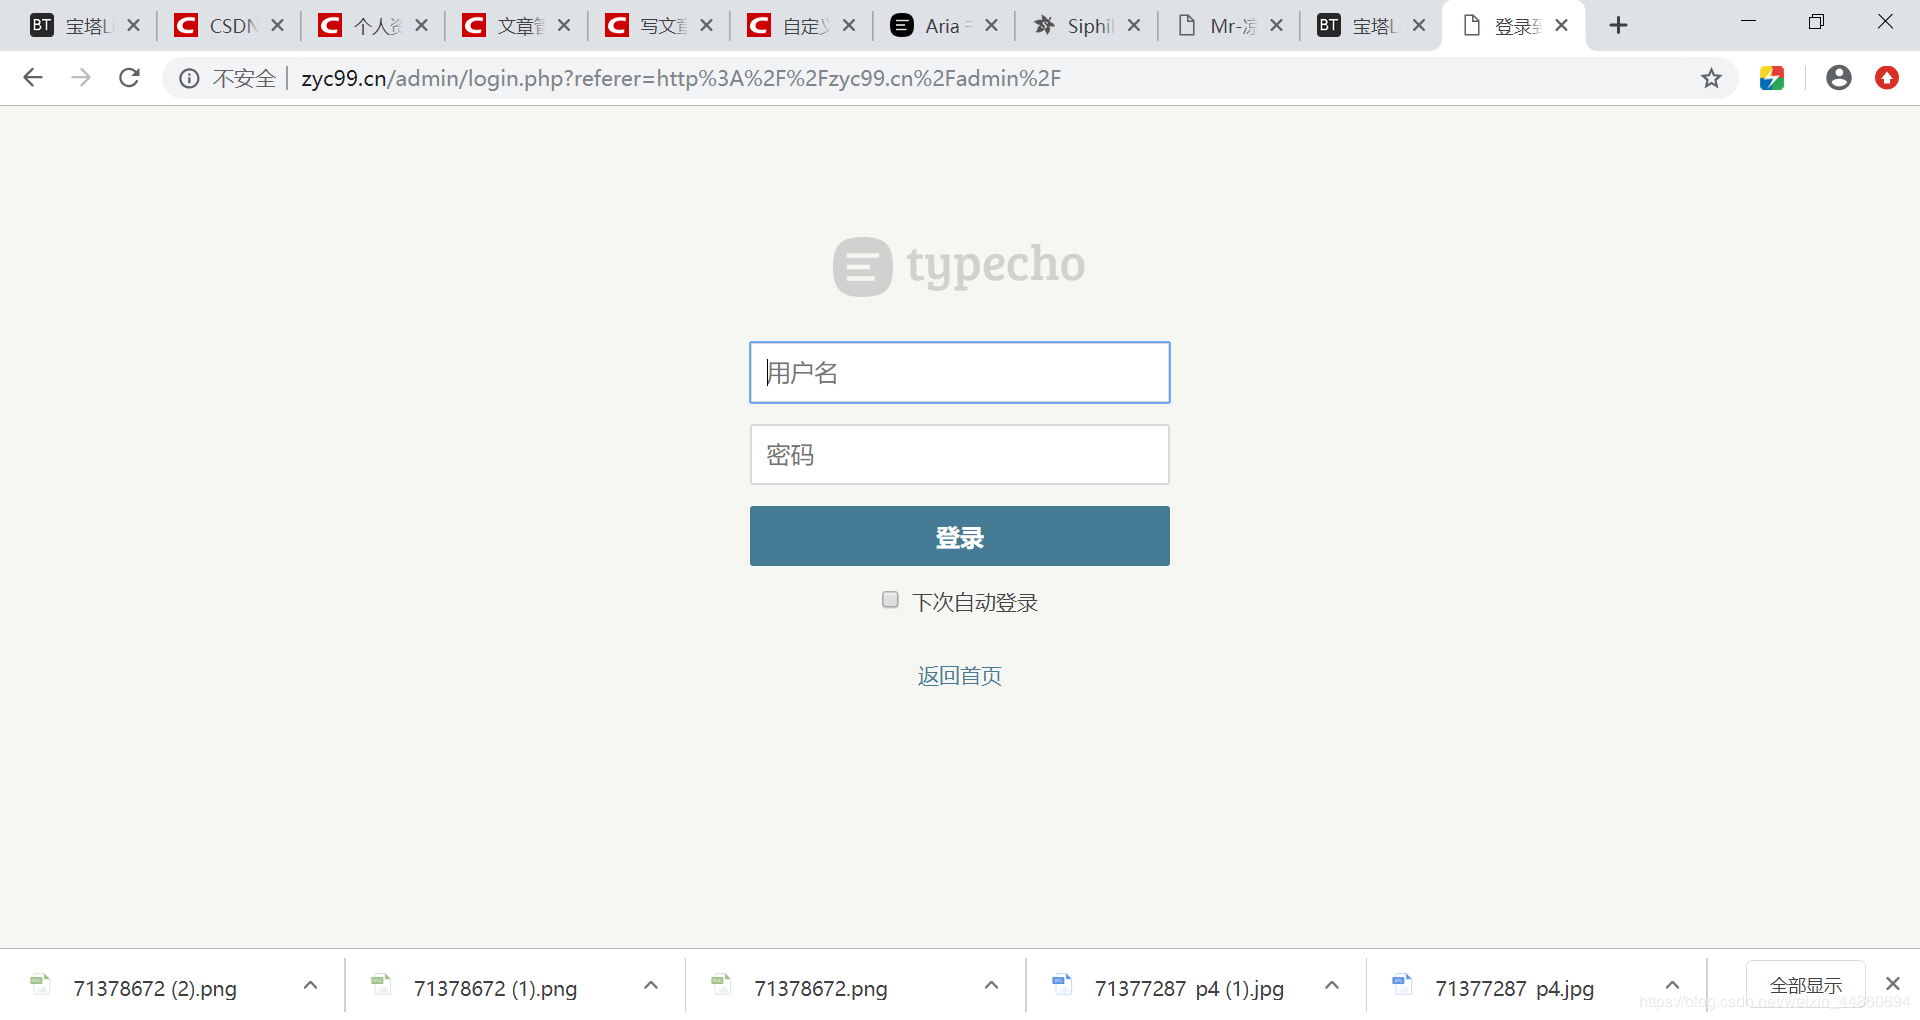The height and width of the screenshot is (1020, 1920).
Task: Close the downloads bar
Action: [1892, 984]
